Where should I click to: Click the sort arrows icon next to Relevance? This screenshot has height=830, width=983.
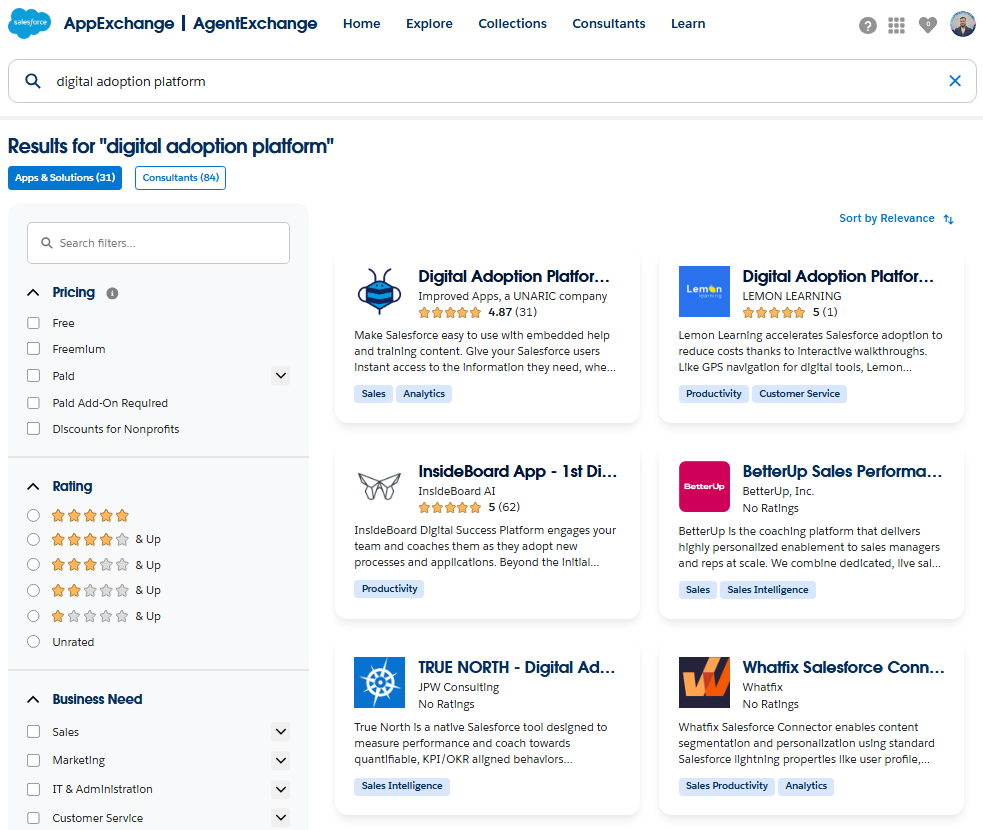pos(949,219)
